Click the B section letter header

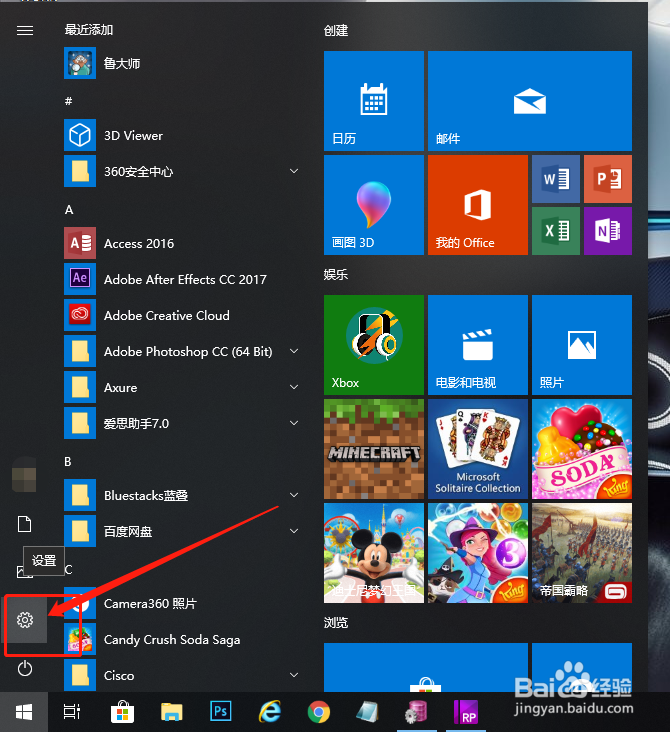[68, 461]
